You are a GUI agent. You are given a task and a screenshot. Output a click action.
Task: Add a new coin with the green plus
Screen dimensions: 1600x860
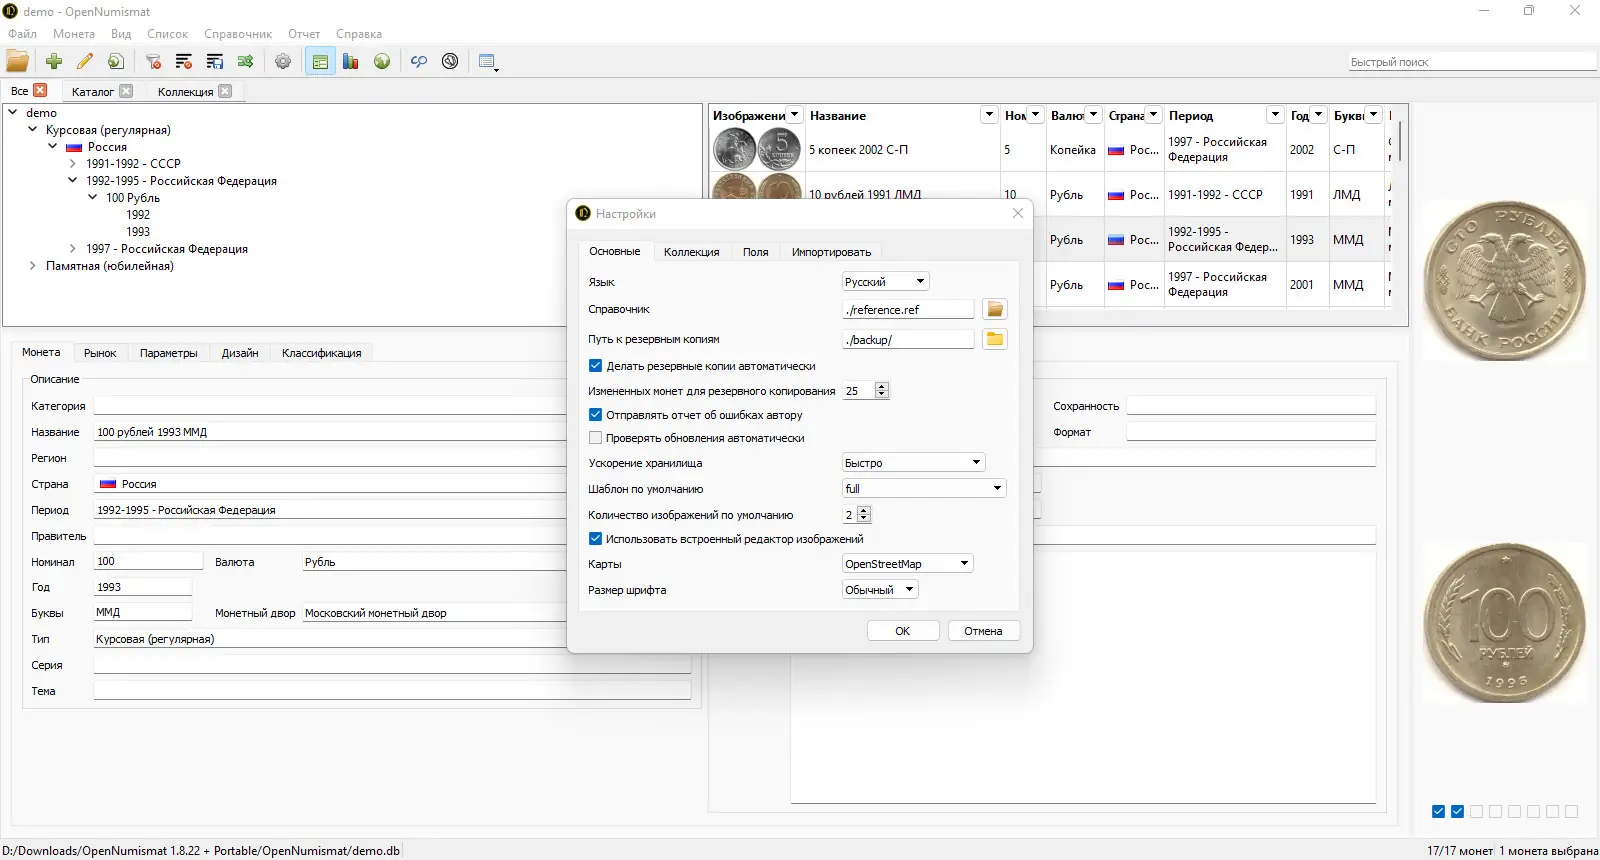54,62
